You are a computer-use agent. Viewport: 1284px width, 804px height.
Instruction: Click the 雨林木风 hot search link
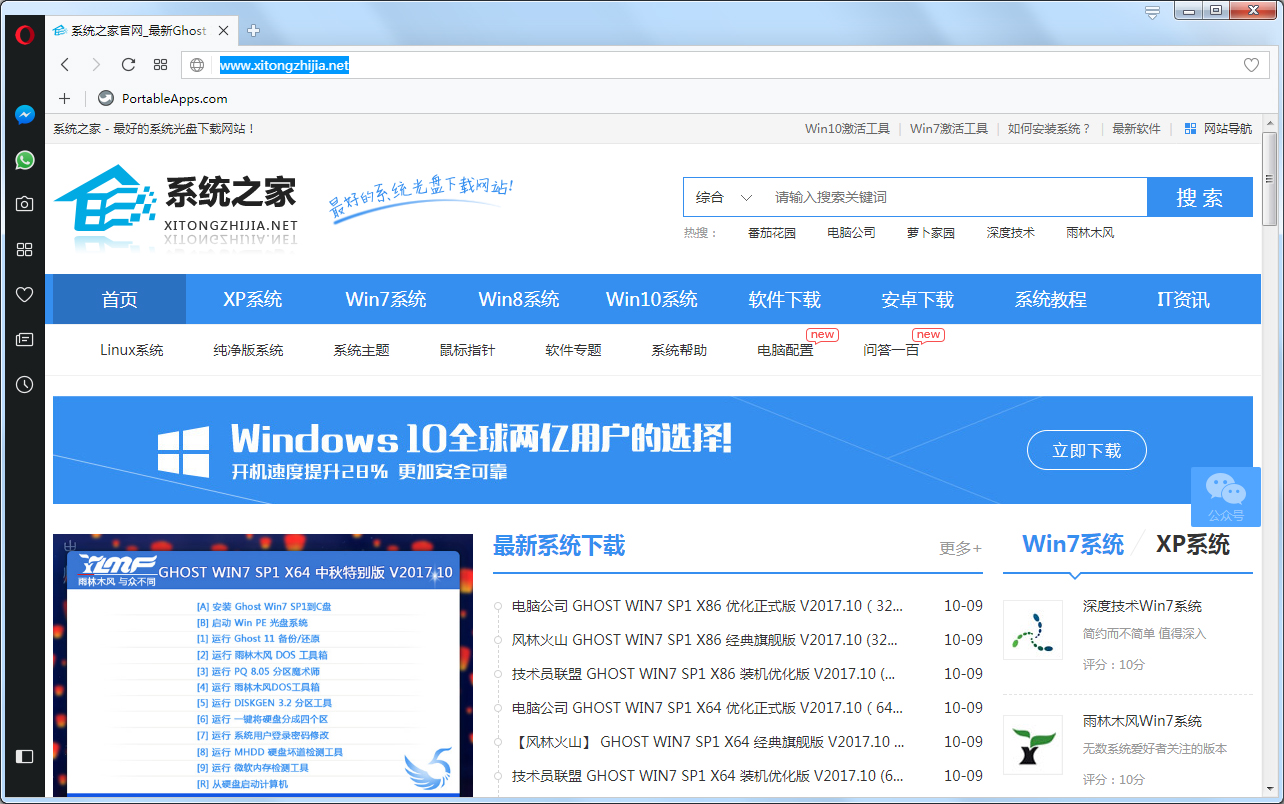pyautogui.click(x=1090, y=233)
